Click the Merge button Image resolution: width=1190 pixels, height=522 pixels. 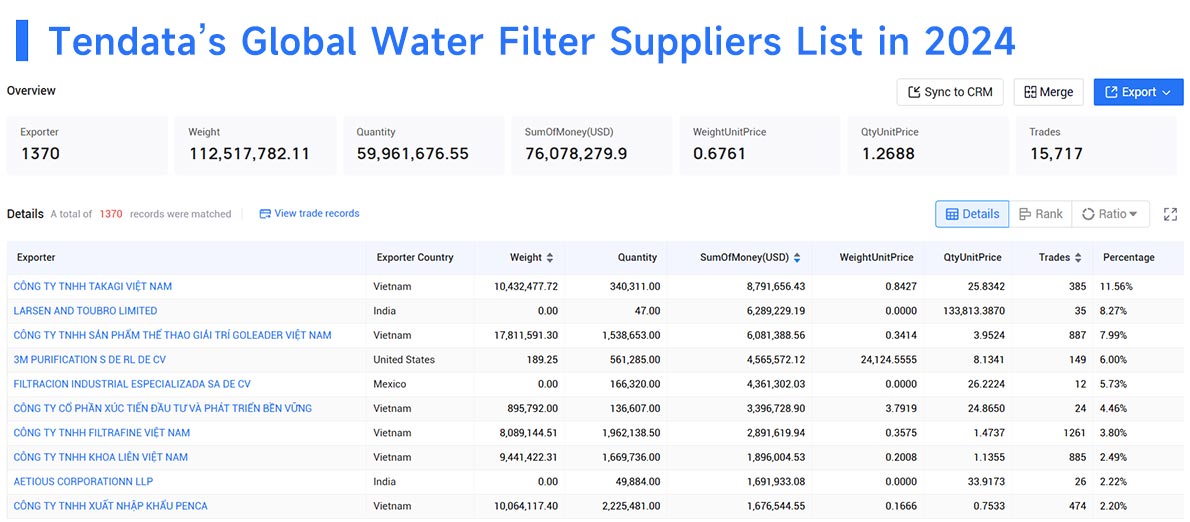pyautogui.click(x=1049, y=92)
